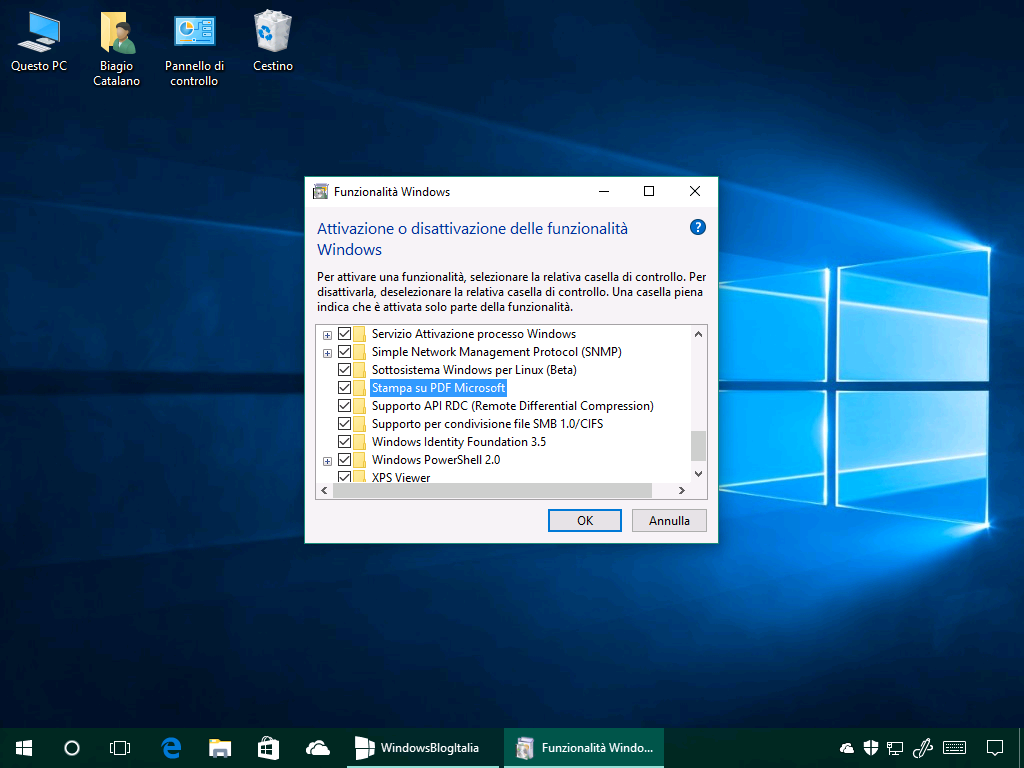Launch Microsoft Edge from the taskbar

point(171,748)
